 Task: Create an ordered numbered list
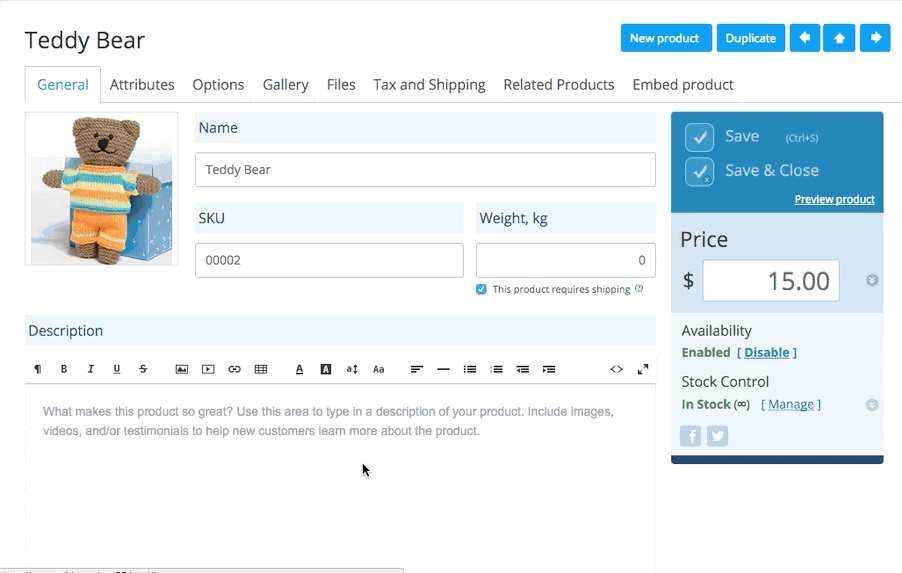tap(496, 369)
